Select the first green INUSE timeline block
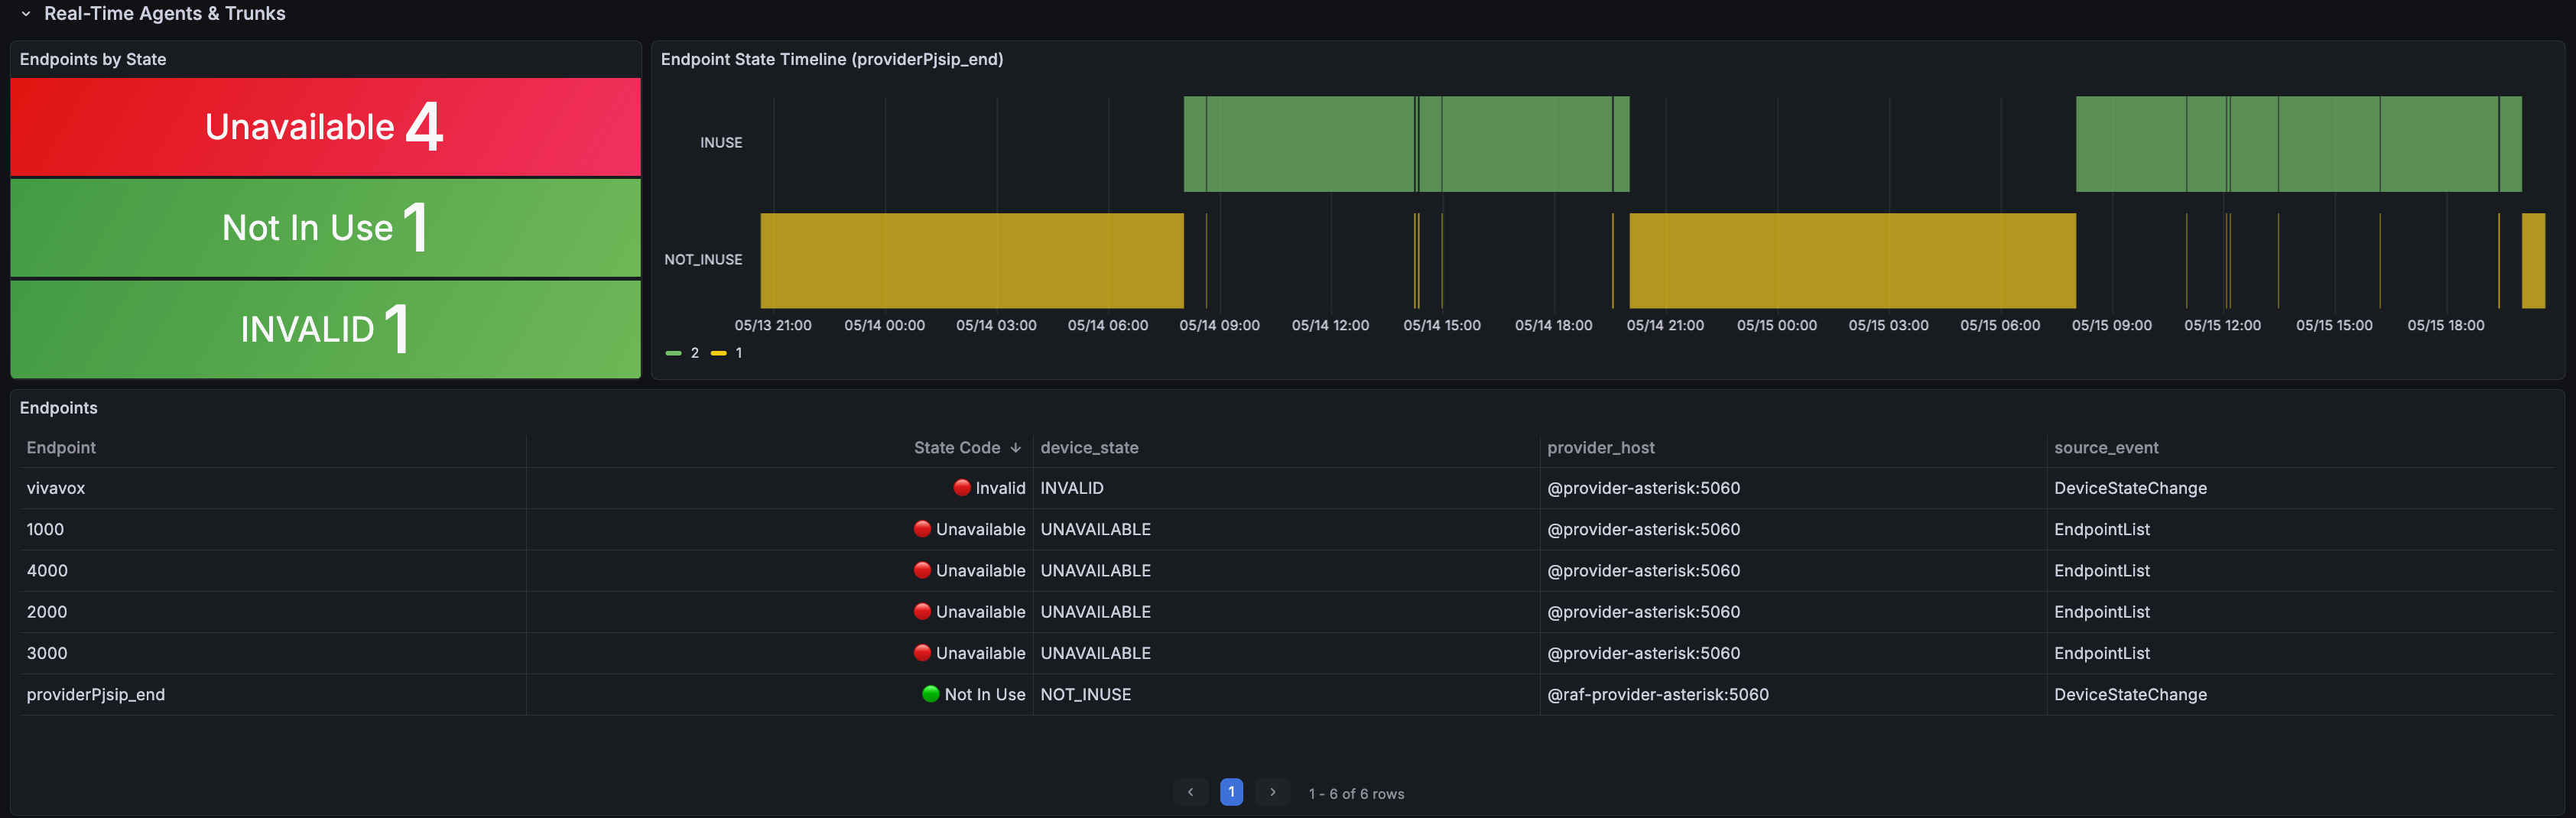The width and height of the screenshot is (2576, 818). click(x=1406, y=144)
